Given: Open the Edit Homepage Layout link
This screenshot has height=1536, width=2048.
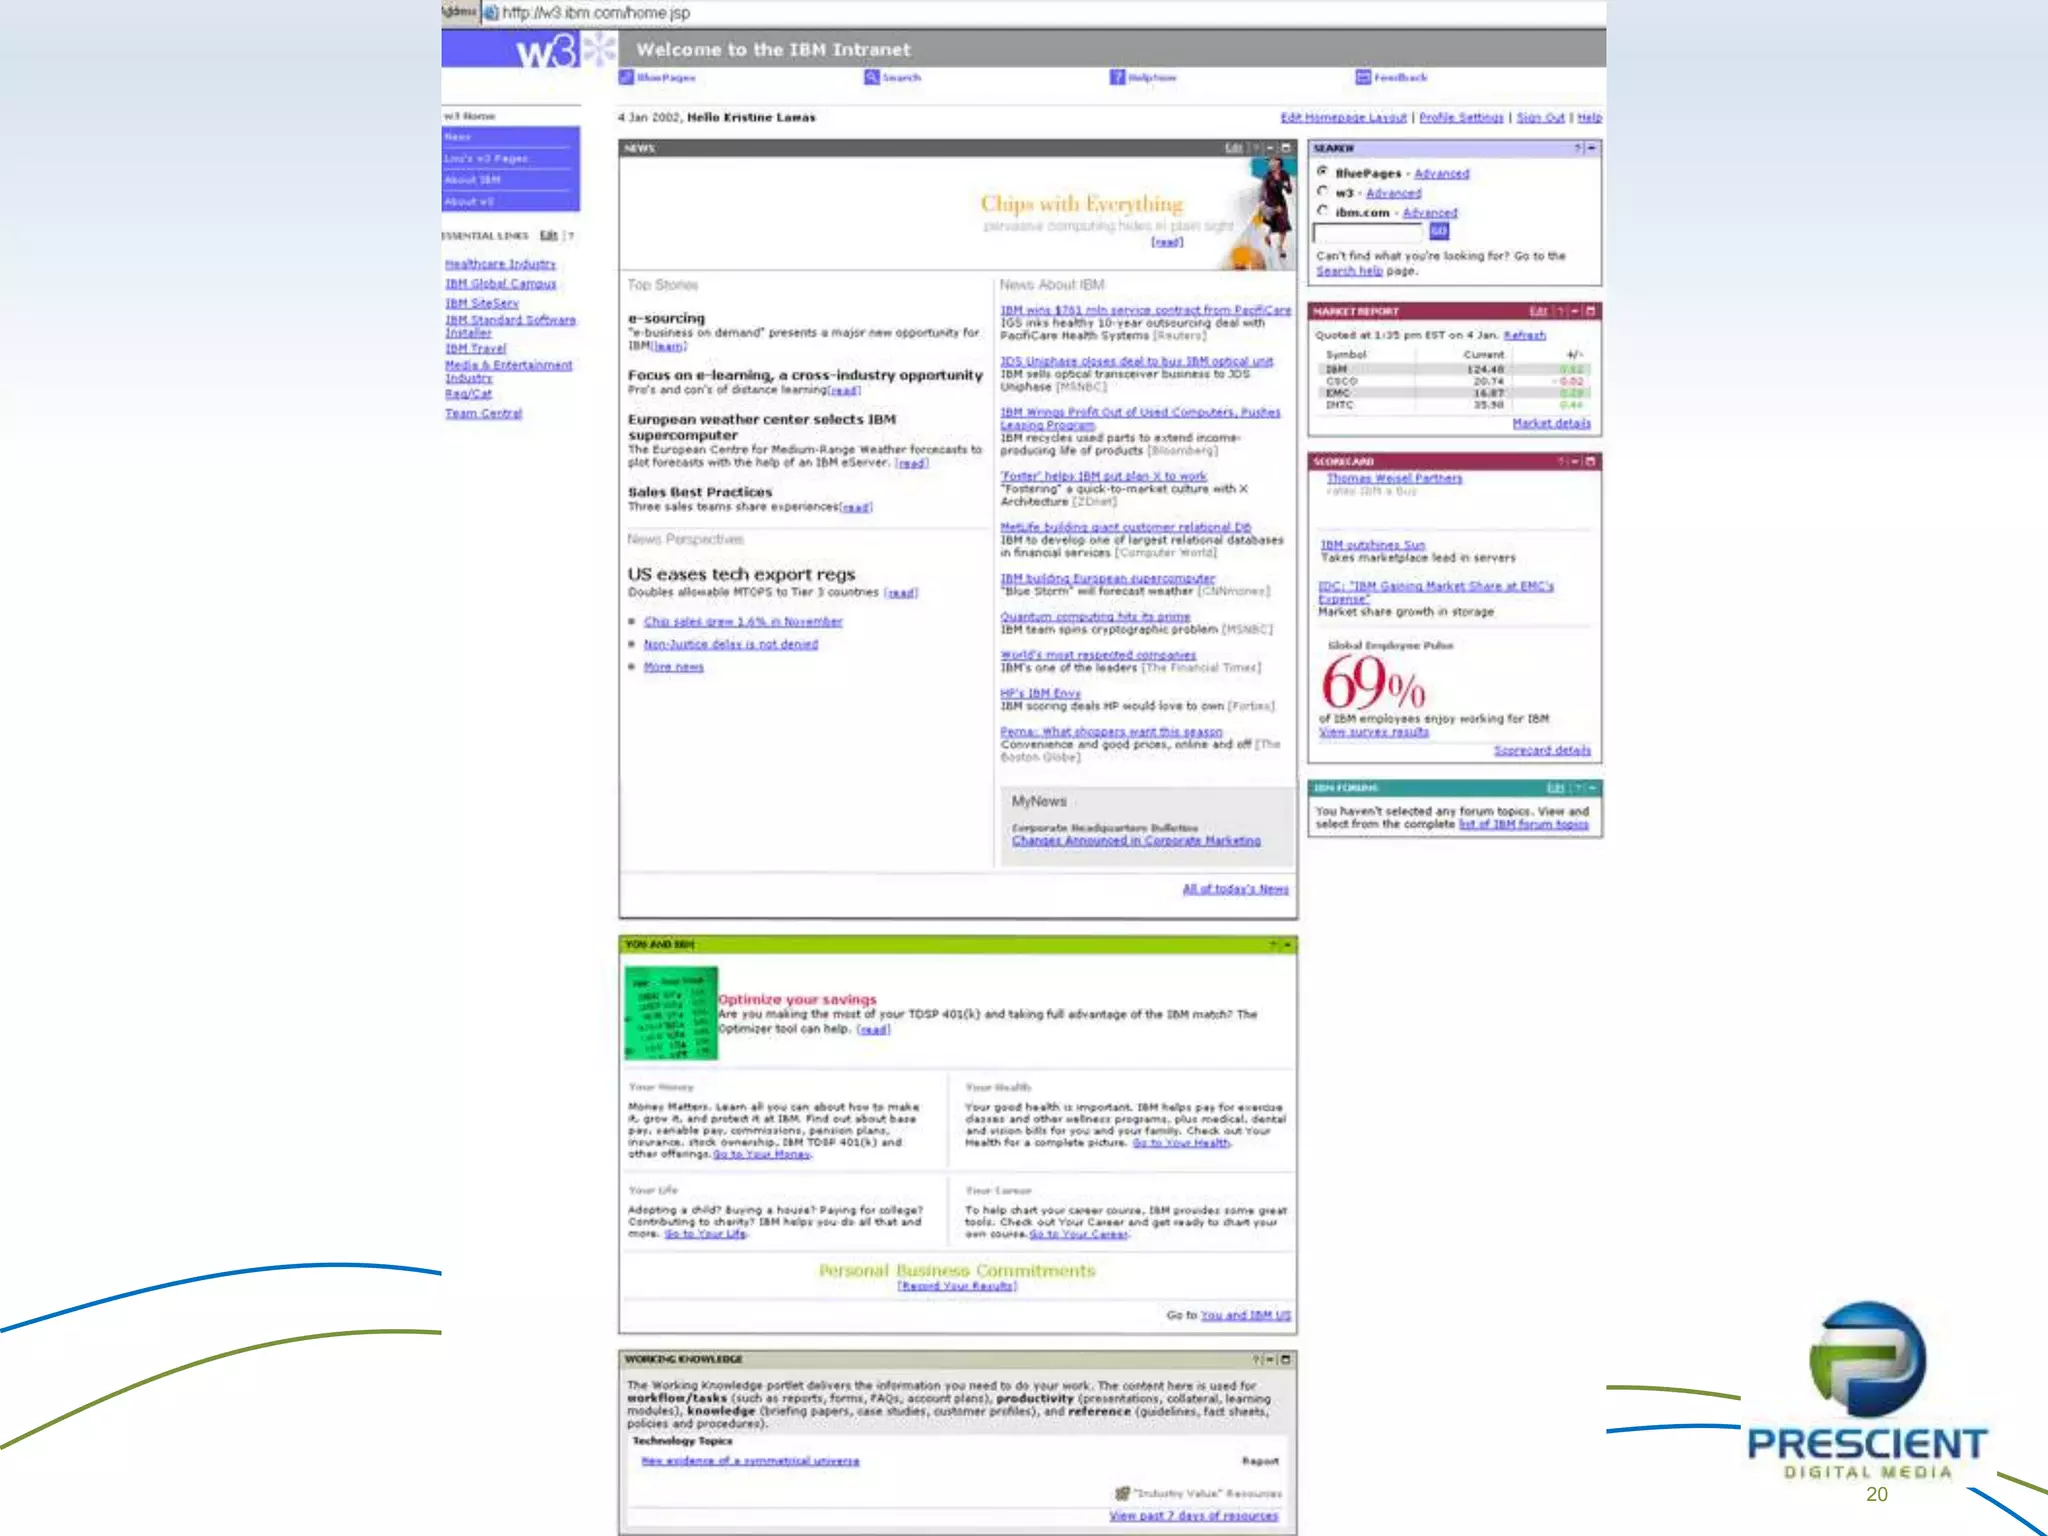Looking at the screenshot, I should [1343, 117].
